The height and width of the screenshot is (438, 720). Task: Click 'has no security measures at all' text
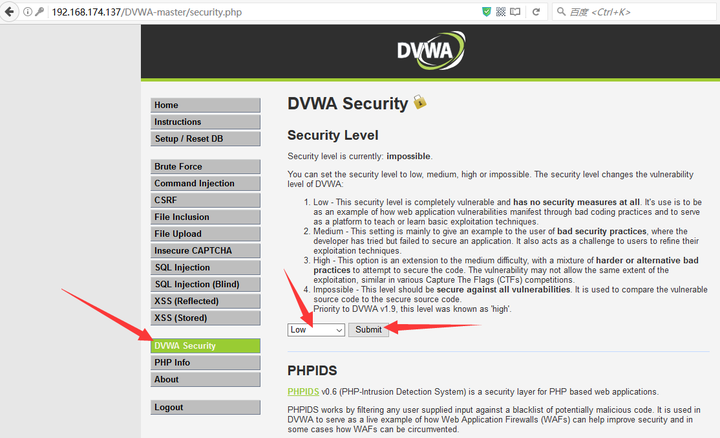576,202
